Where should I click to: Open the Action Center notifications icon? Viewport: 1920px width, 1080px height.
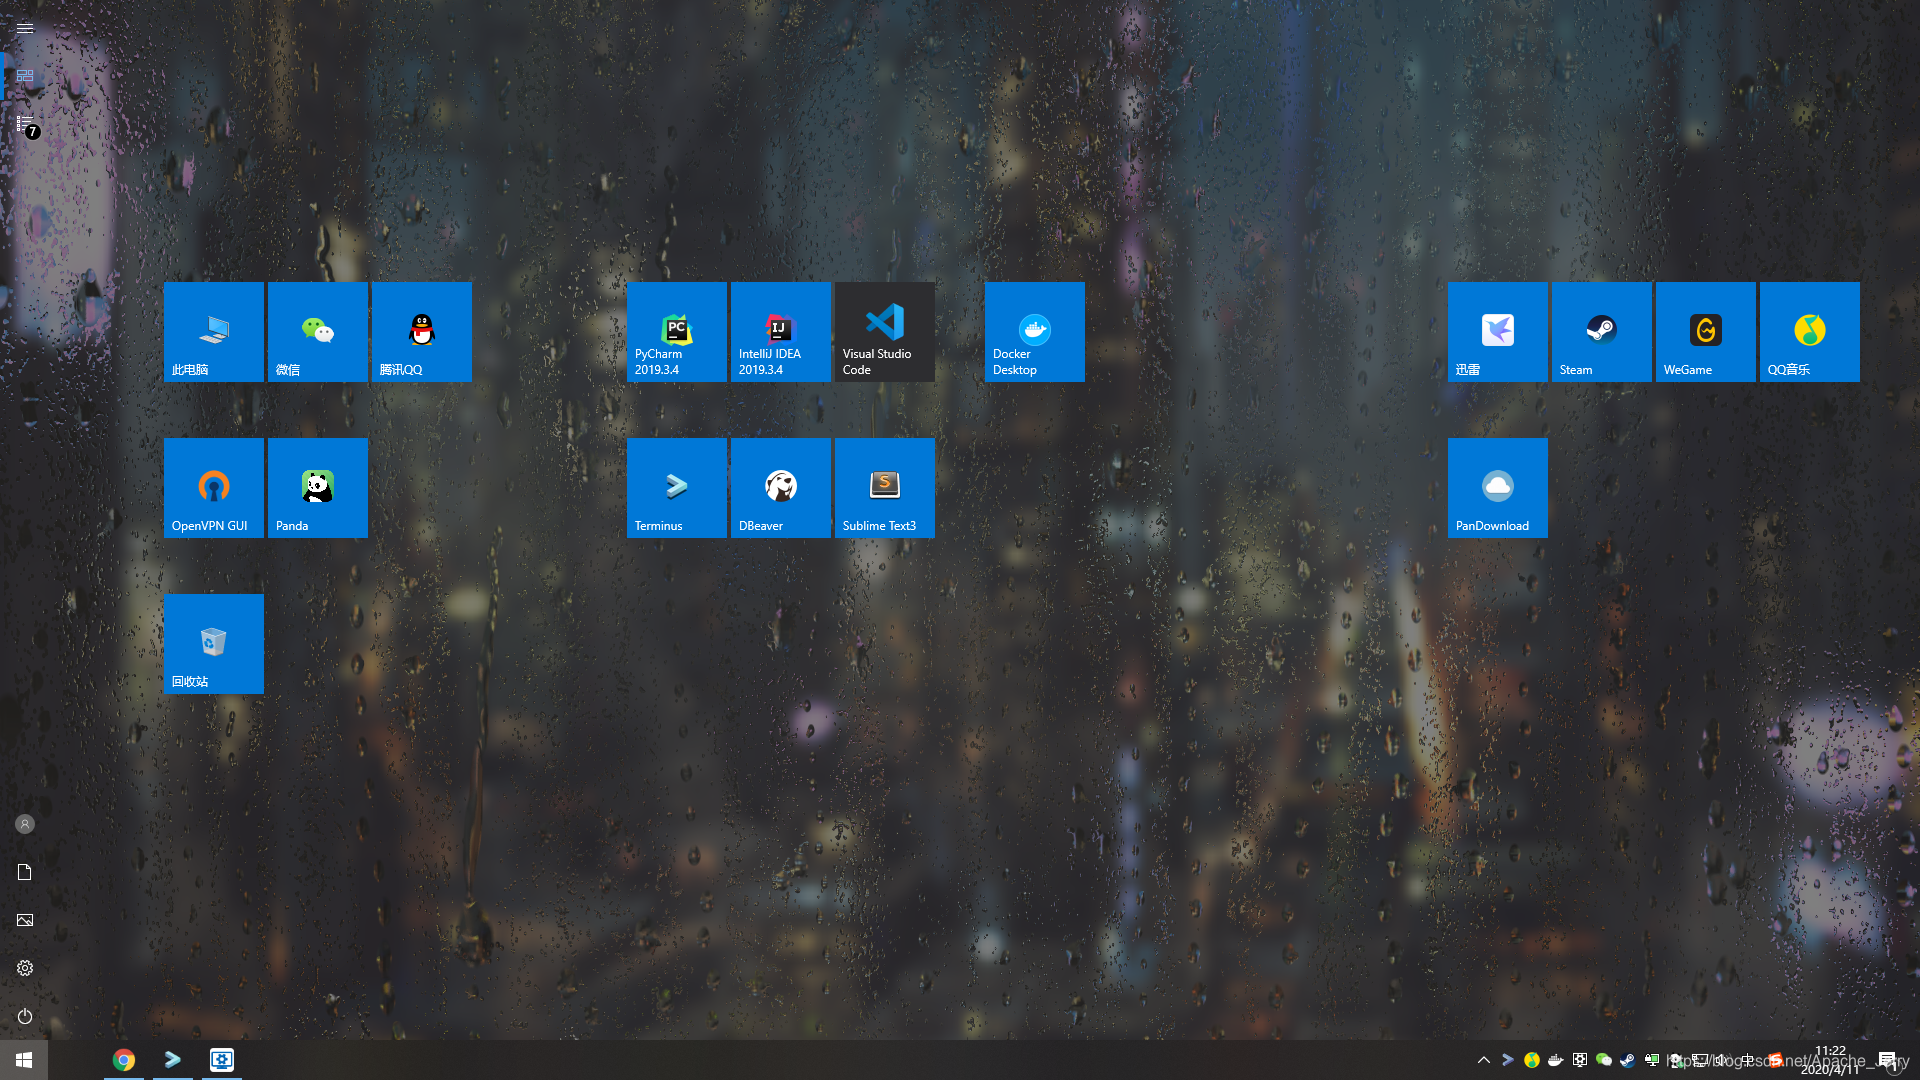point(1887,1060)
